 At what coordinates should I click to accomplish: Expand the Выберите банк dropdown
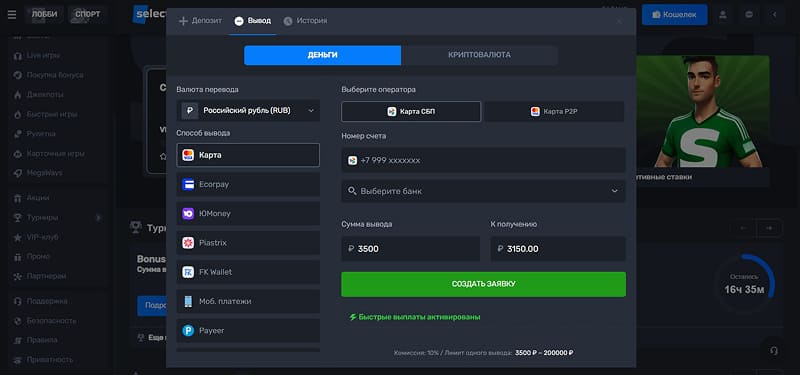(483, 191)
